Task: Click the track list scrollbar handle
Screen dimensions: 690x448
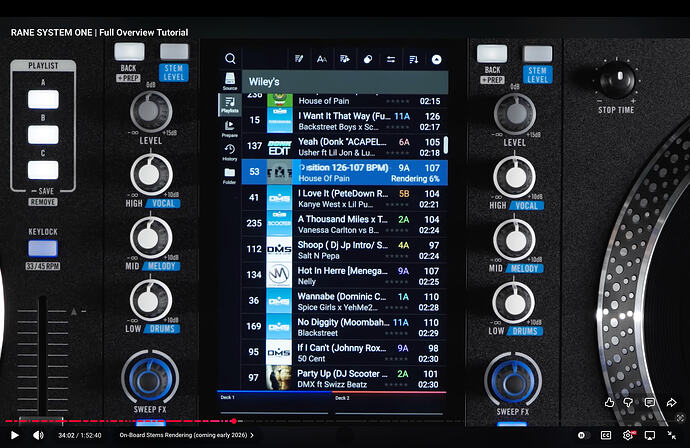Action: pos(446,145)
